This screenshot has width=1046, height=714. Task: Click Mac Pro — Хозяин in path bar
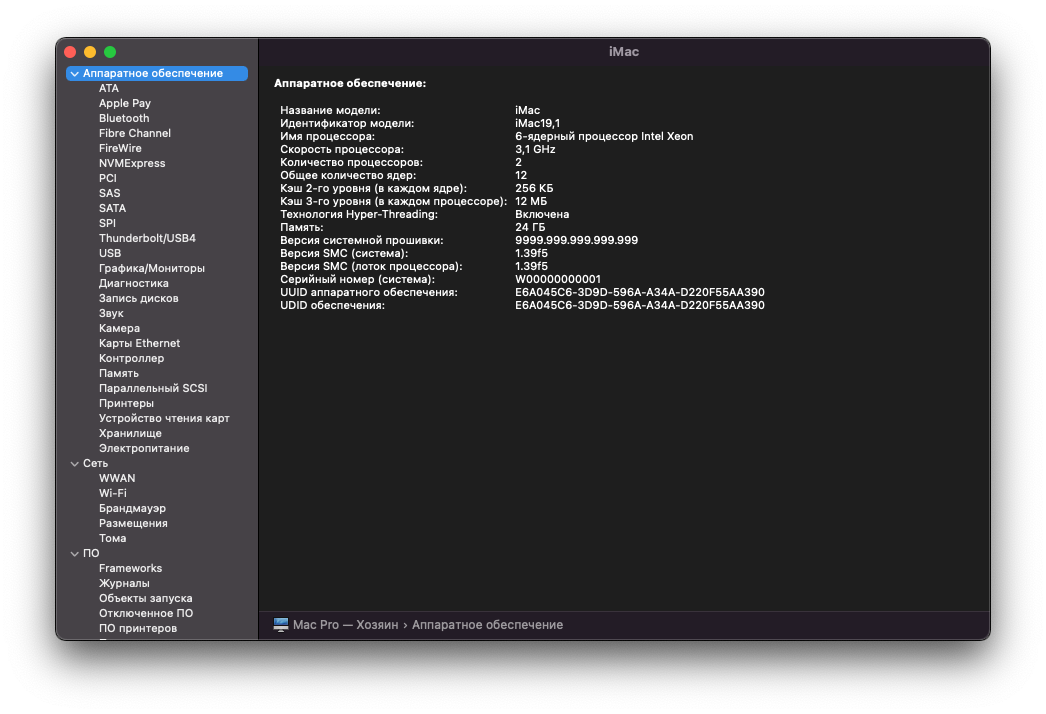[x=346, y=625]
